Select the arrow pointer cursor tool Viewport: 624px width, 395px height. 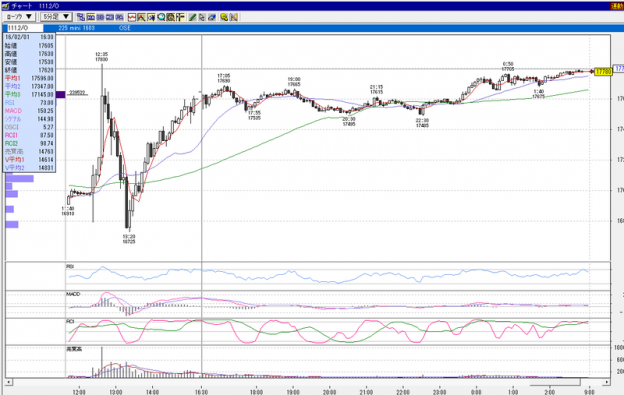(202, 17)
